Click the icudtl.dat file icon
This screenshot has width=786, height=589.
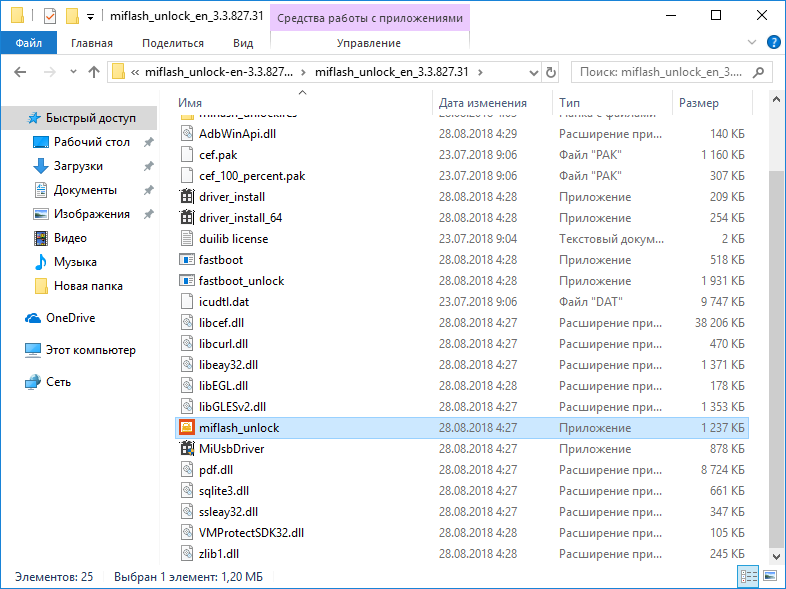186,302
